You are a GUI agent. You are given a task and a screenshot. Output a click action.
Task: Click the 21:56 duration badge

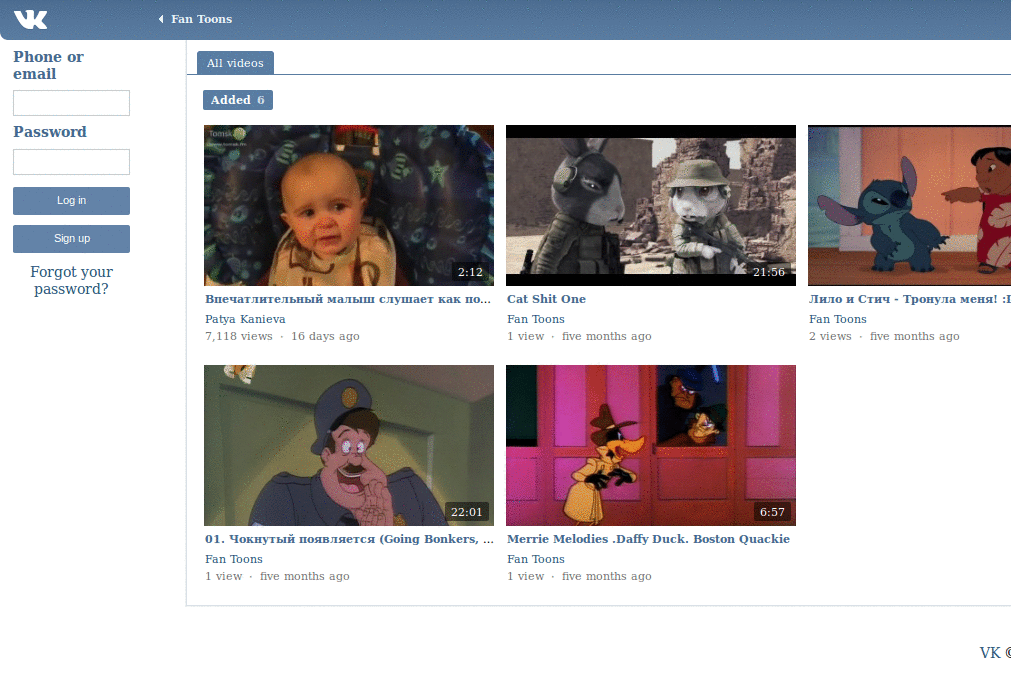[x=769, y=272]
